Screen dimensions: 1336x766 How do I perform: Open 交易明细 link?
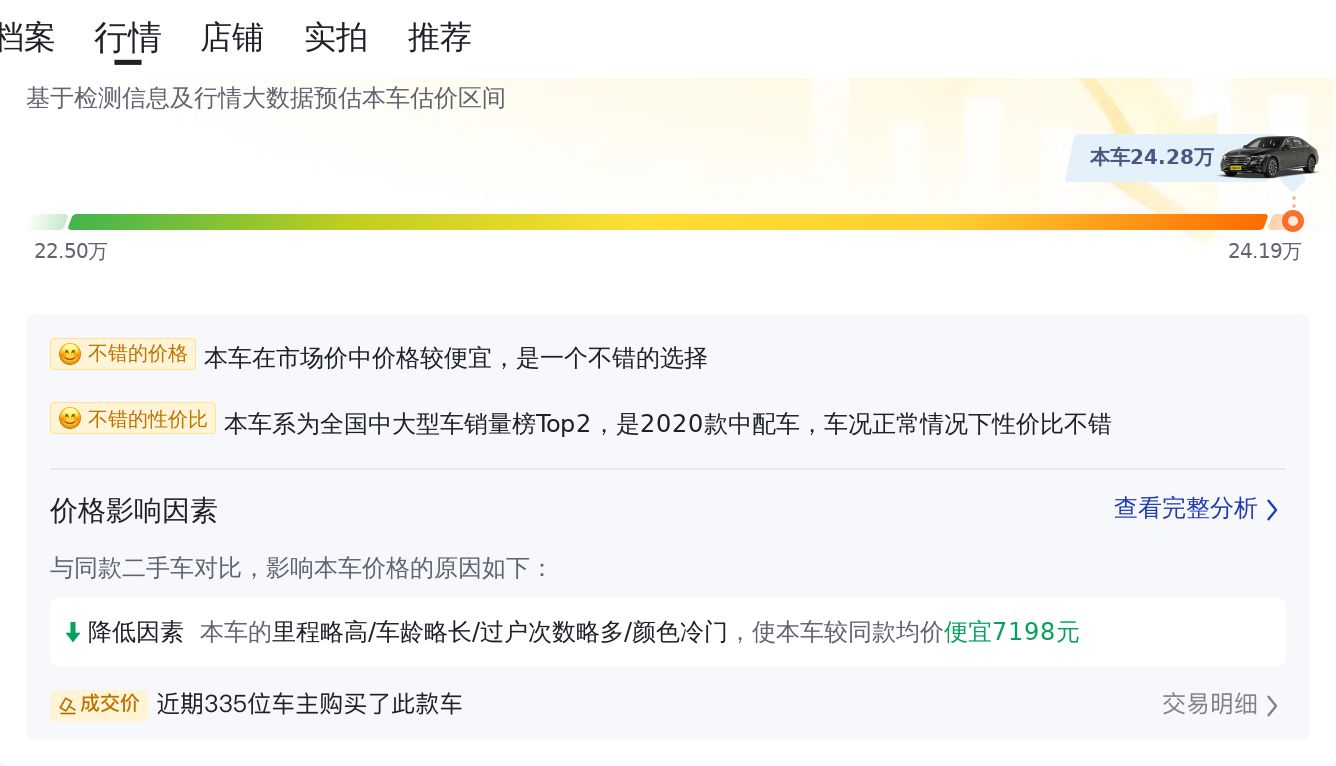coord(1209,704)
